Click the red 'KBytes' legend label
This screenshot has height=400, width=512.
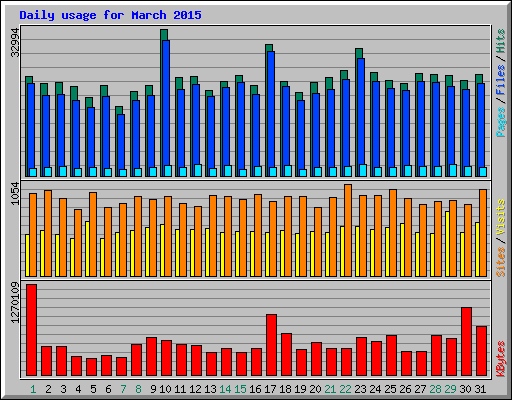tap(500, 359)
